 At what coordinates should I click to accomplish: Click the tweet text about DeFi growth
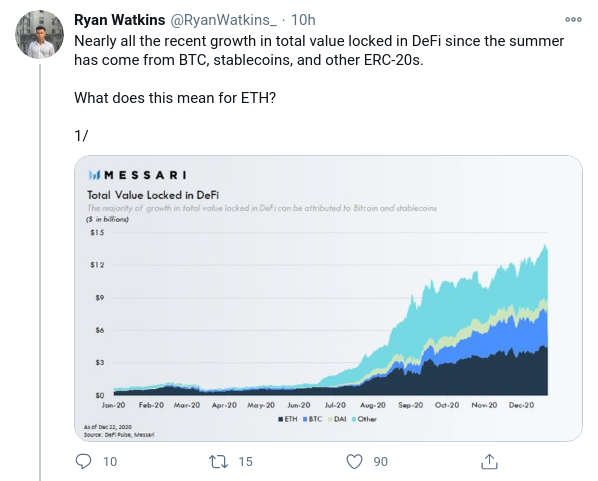(x=319, y=50)
